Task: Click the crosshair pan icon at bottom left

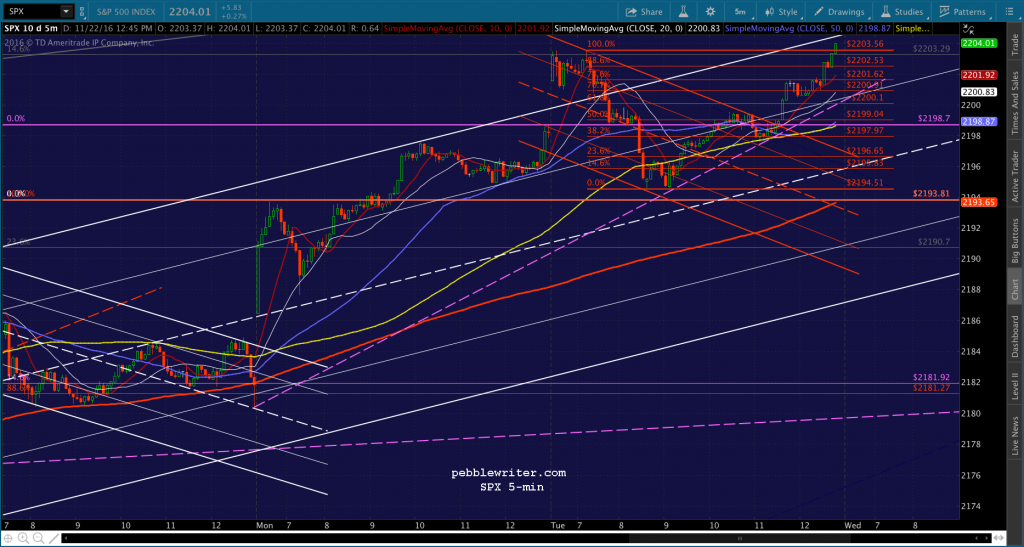Action: point(8,539)
